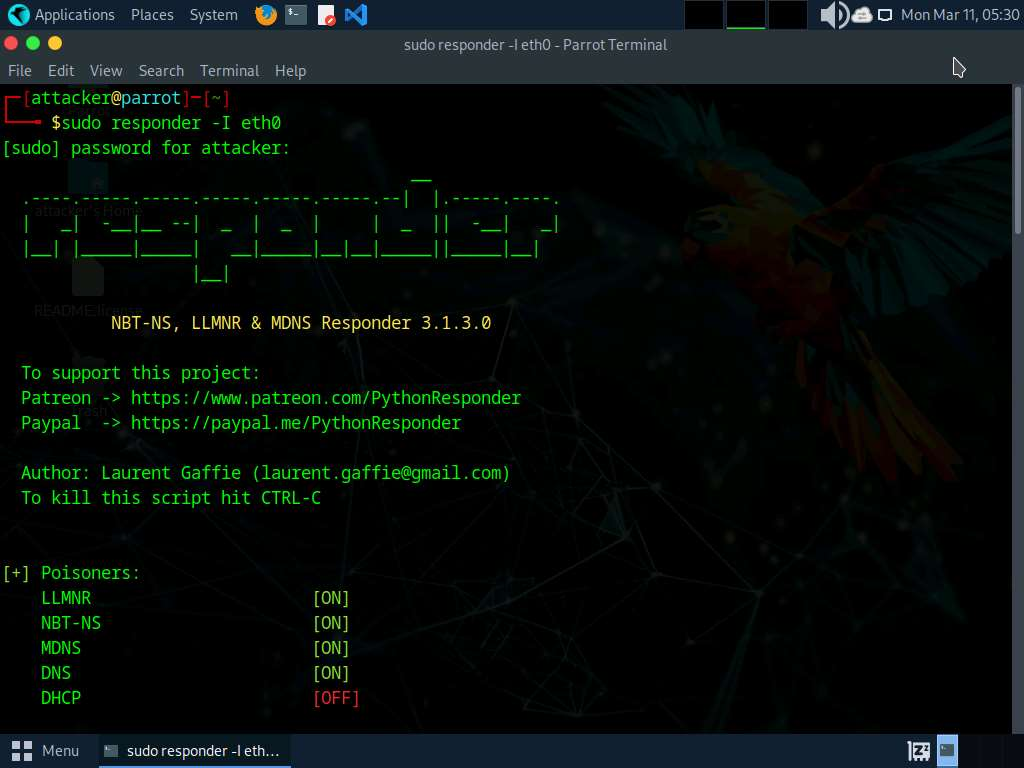The image size is (1024, 768).
Task: Click the show desktop terminal icon bottom-right
Action: tap(947, 750)
